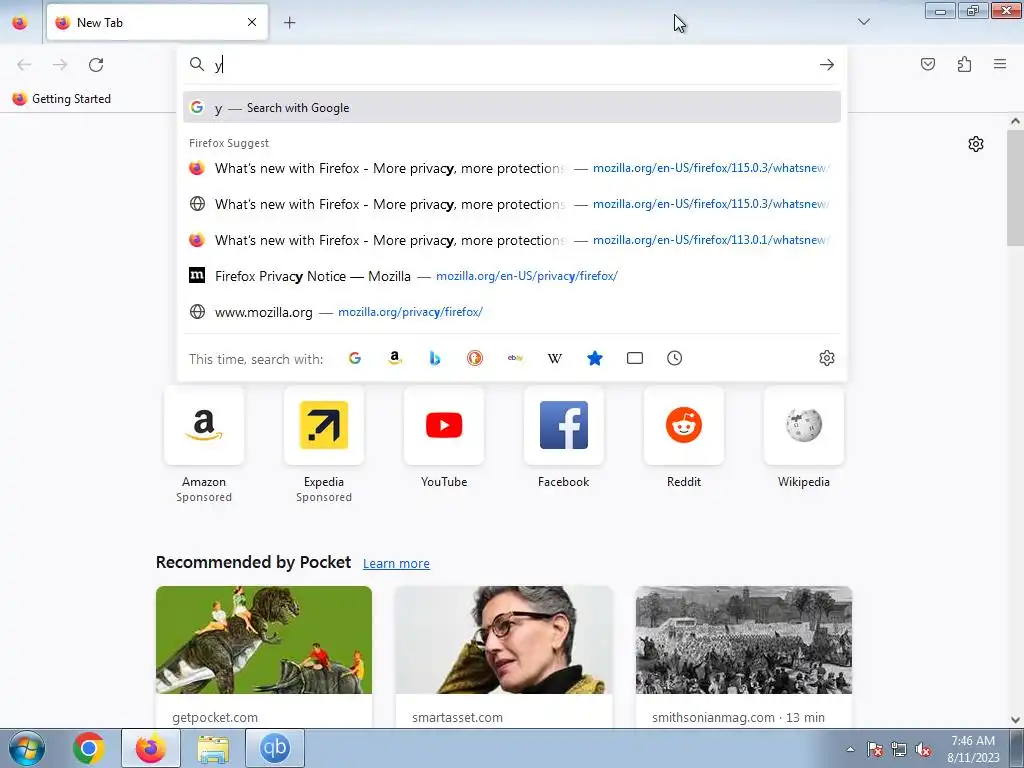Open www.mozilla.org privacy suggestion
This screenshot has height=768, width=1024.
[512, 312]
